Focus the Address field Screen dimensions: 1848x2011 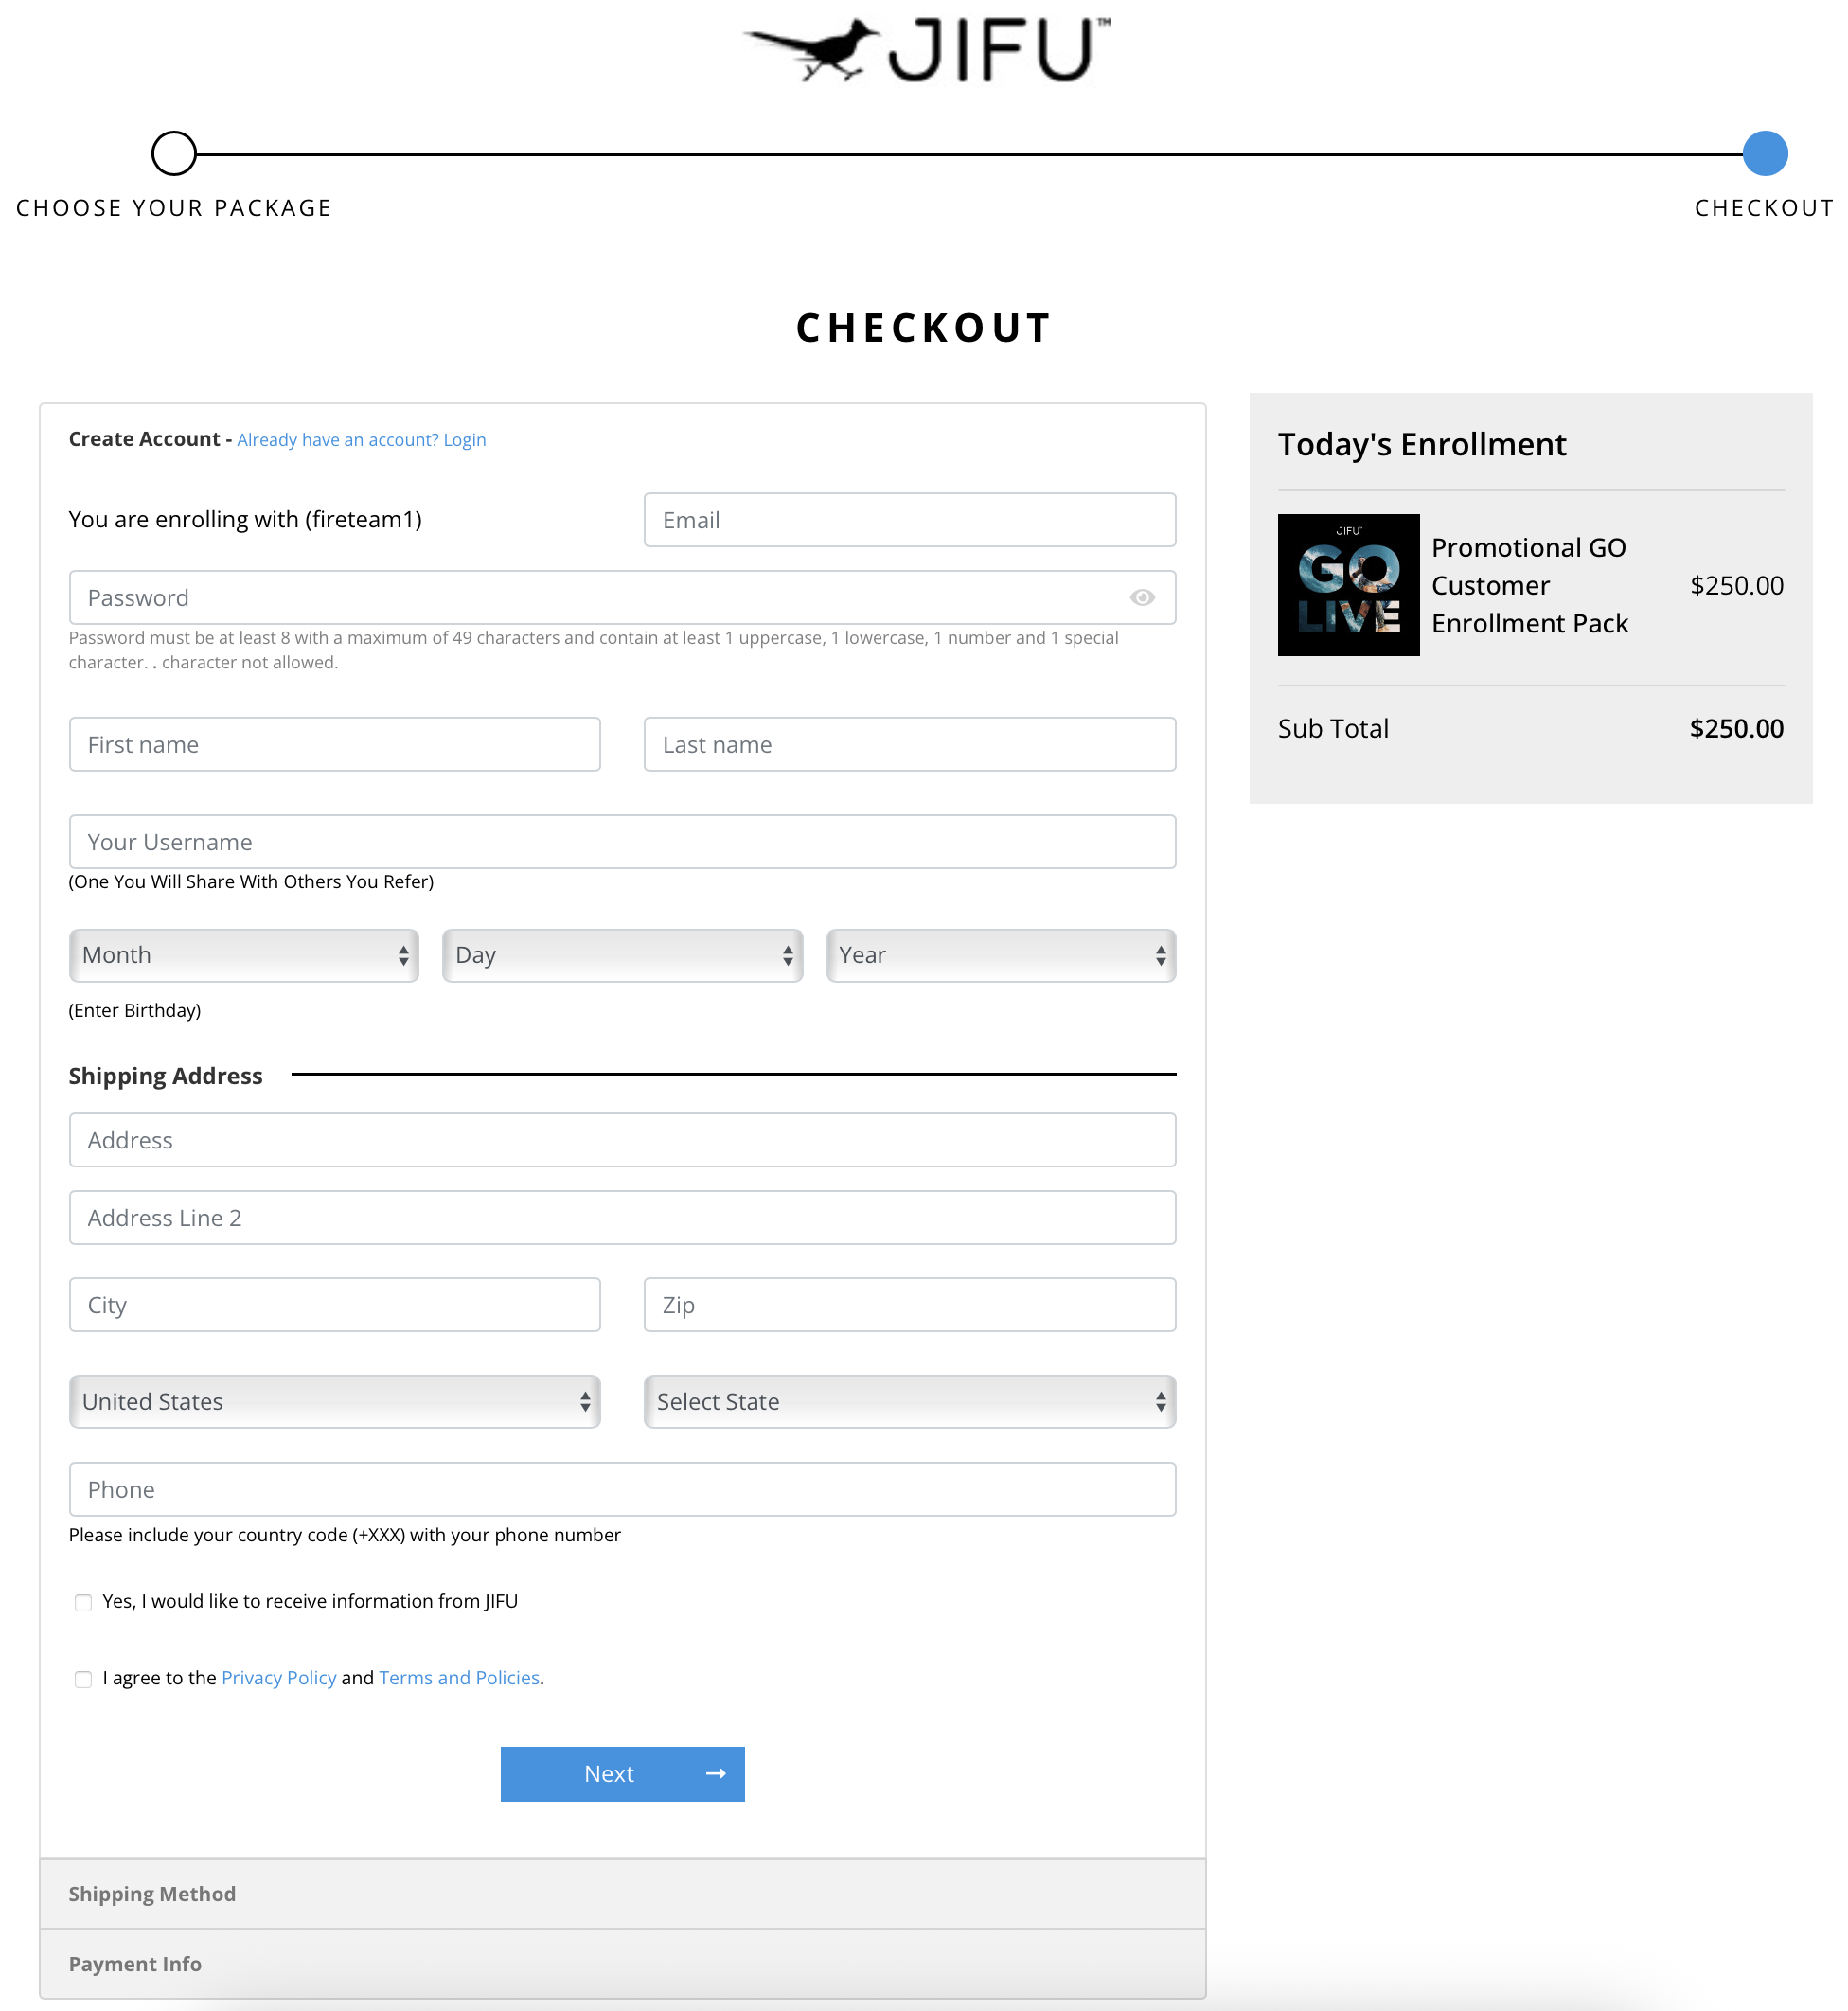point(622,1140)
